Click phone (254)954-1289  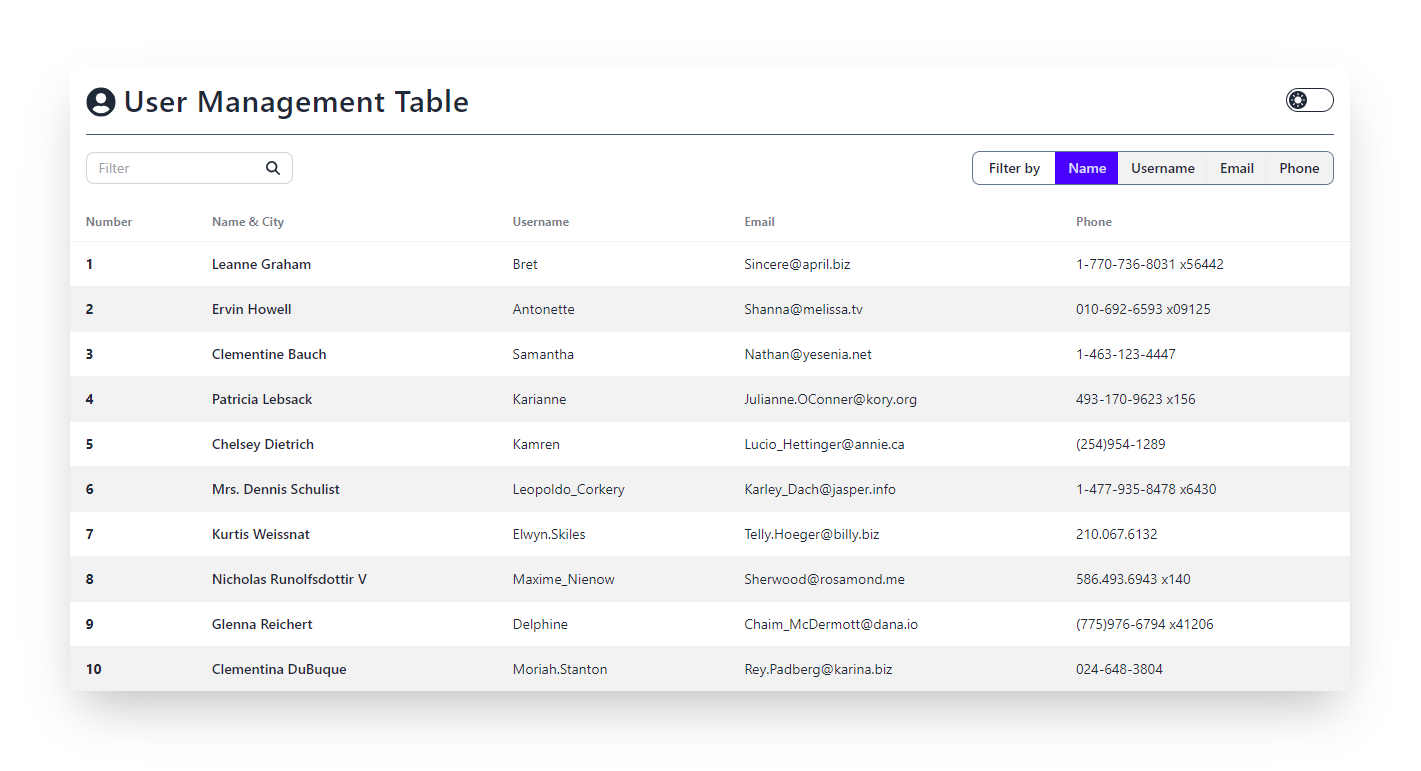click(1121, 444)
